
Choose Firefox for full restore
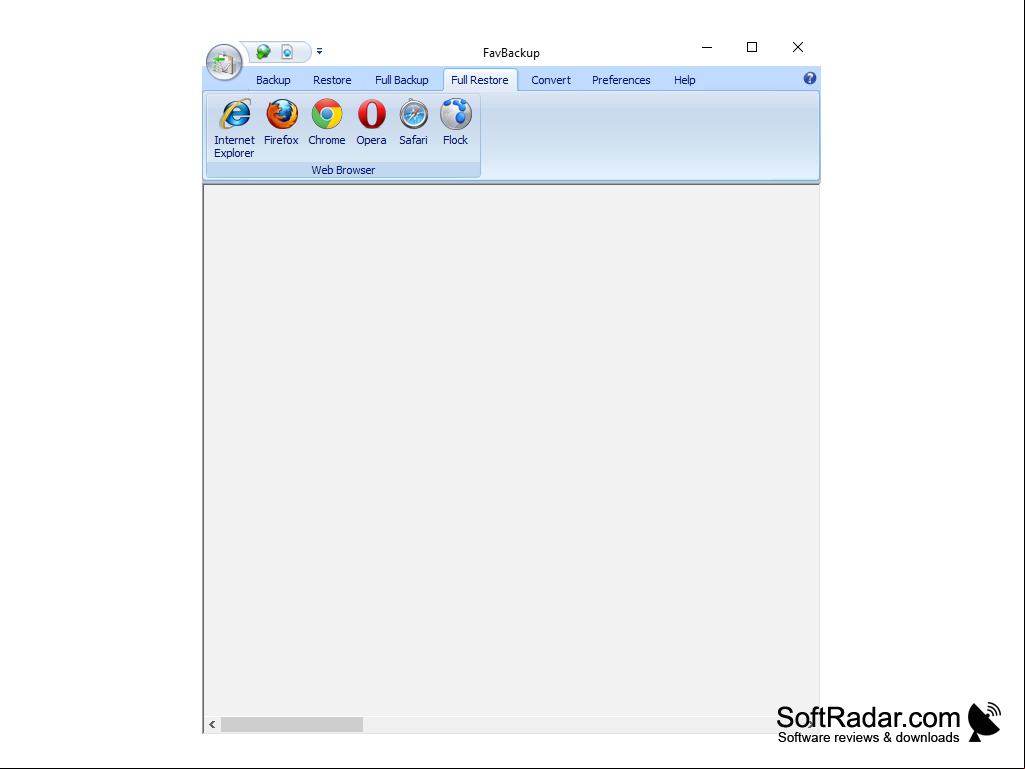click(281, 122)
